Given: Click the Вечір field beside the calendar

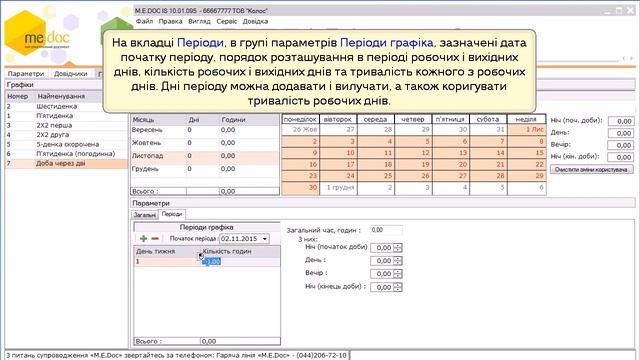Looking at the screenshot, I should pyautogui.click(x=620, y=145).
